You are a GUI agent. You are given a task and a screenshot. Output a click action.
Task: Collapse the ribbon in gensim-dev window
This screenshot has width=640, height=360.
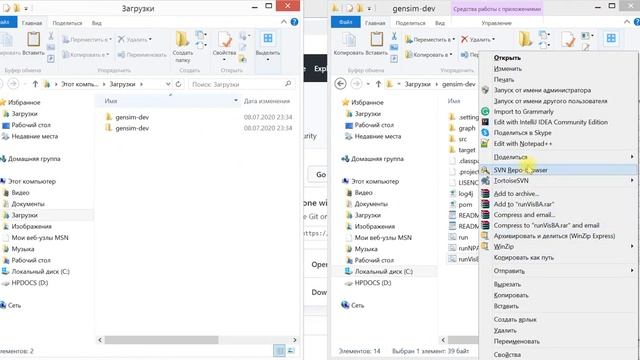click(627, 22)
